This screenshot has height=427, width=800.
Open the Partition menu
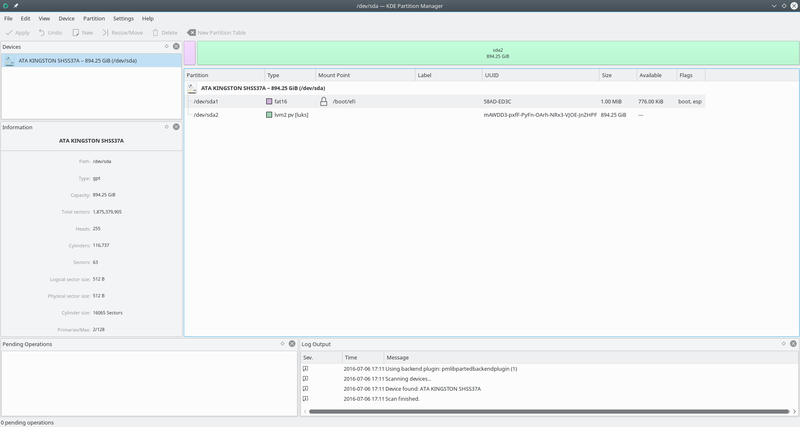[94, 18]
